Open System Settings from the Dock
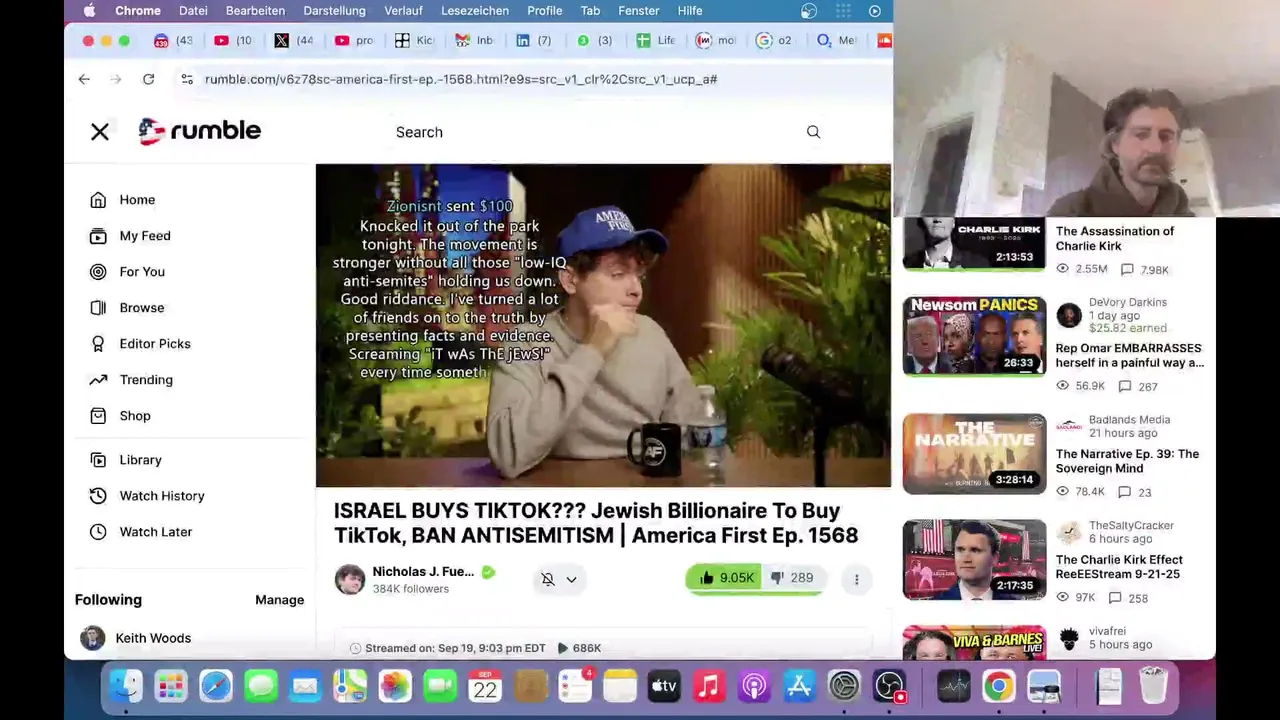 coord(844,686)
